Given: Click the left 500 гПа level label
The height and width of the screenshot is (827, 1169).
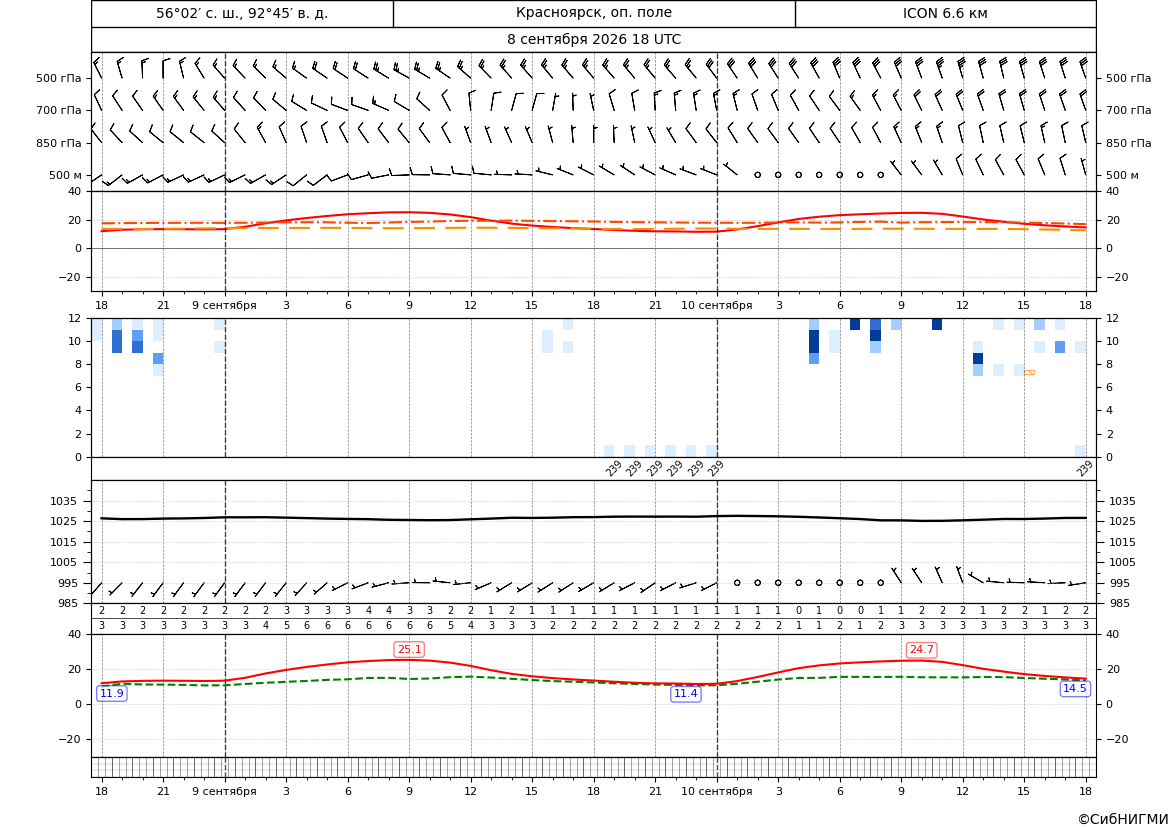Looking at the screenshot, I should pos(59,78).
